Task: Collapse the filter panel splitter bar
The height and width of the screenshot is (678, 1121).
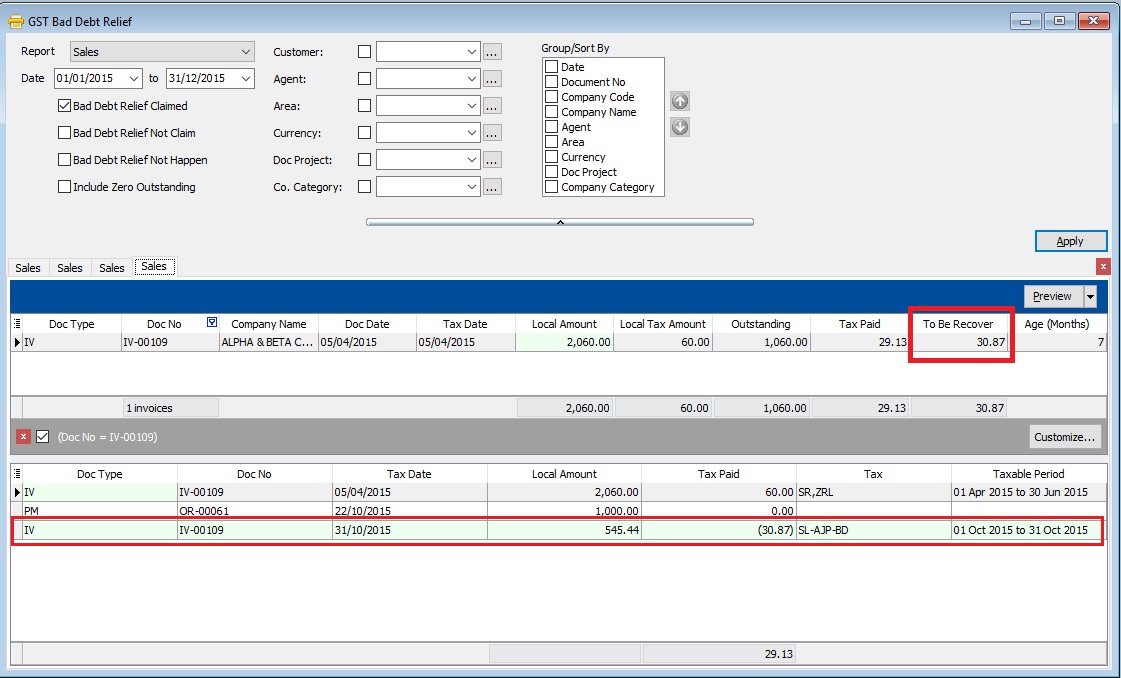Action: (560, 222)
